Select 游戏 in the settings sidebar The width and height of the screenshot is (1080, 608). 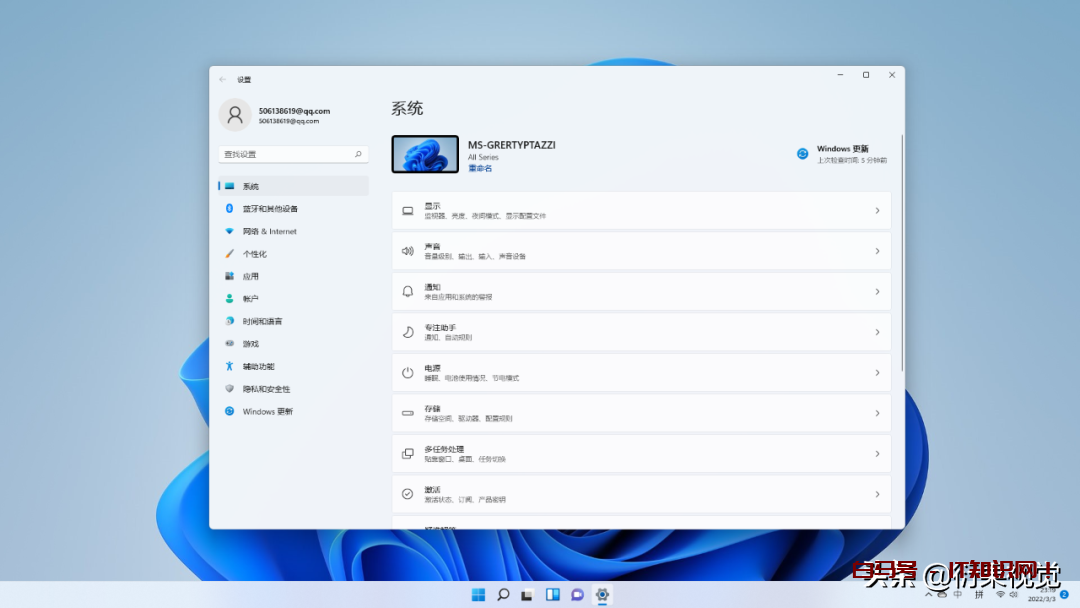(250, 344)
